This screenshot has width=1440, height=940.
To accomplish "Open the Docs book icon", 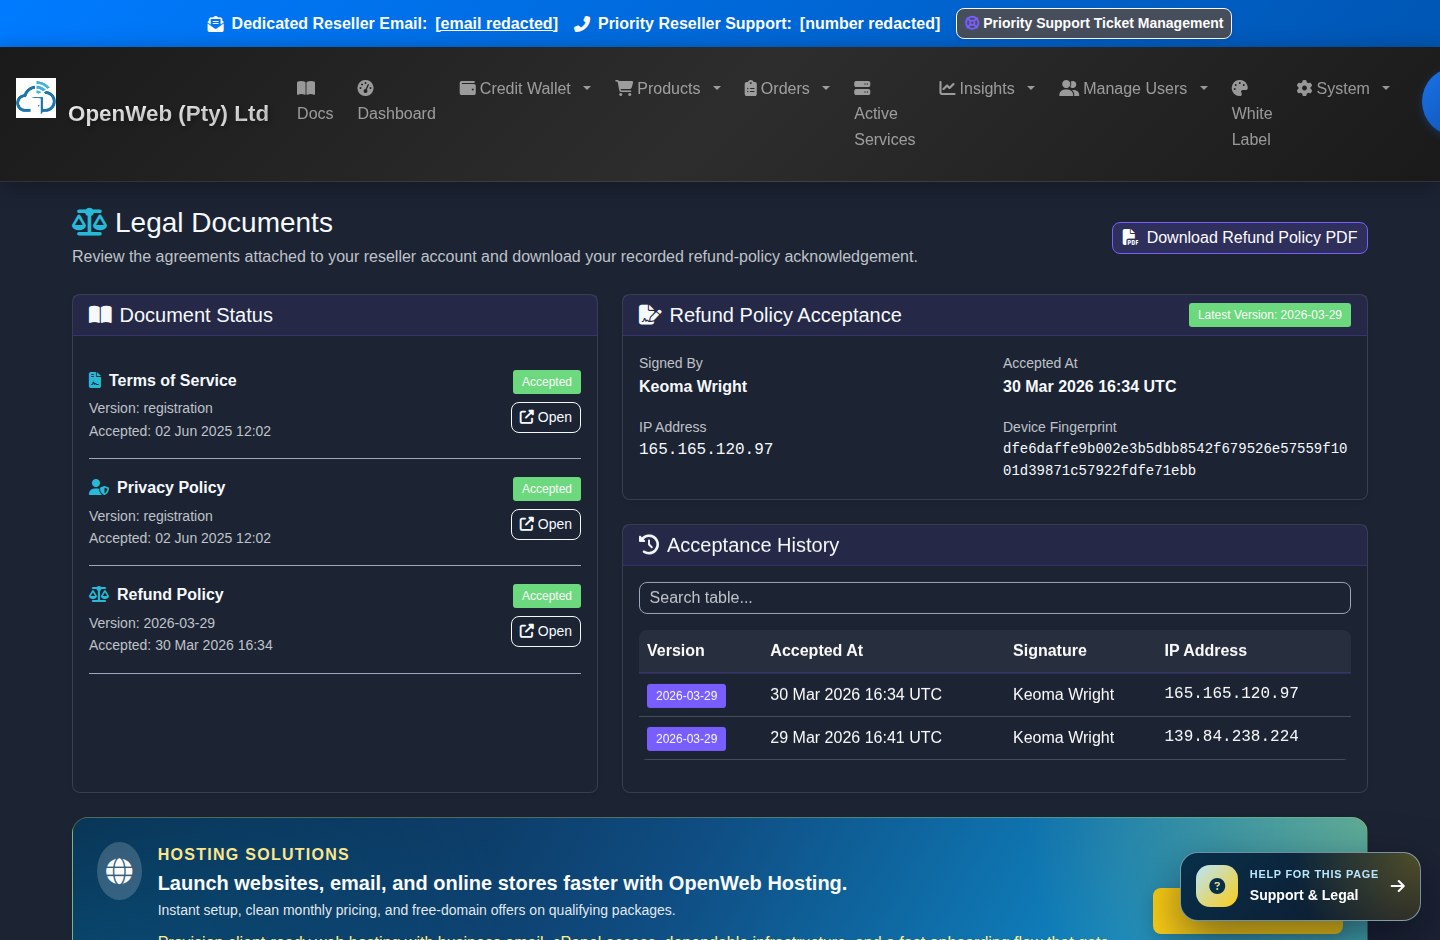I will point(306,88).
